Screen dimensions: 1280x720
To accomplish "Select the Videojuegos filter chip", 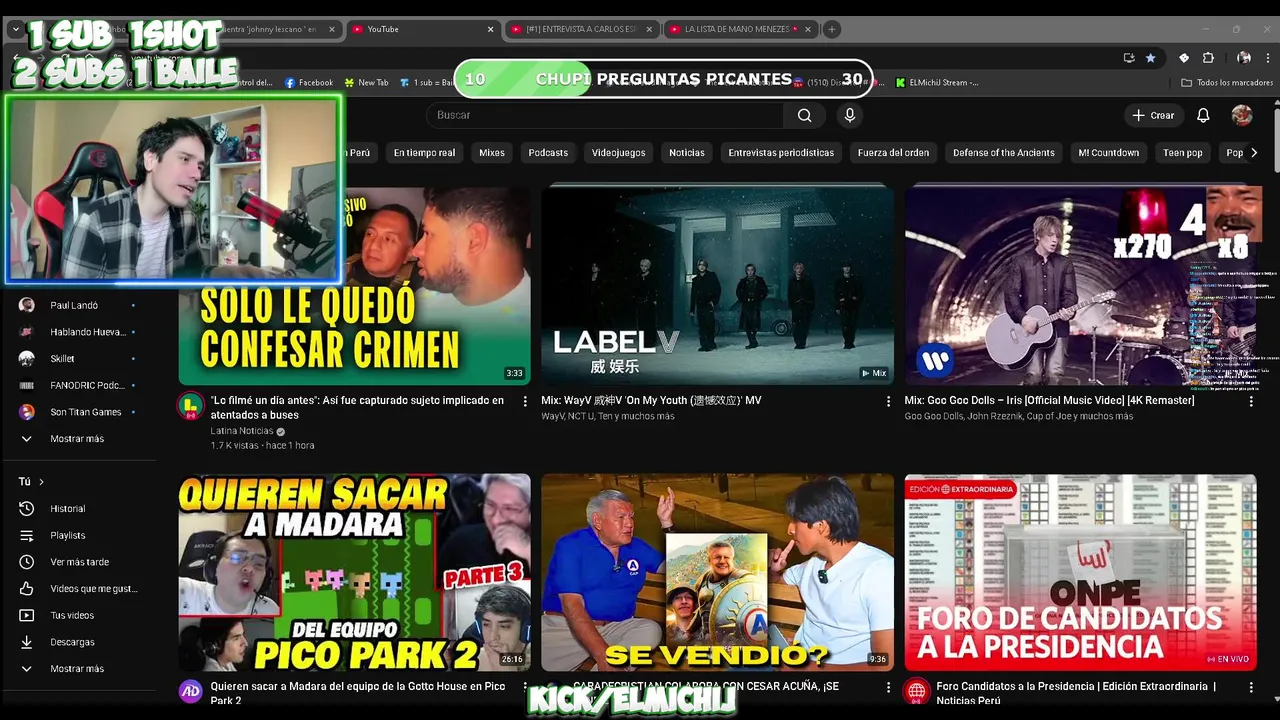I will tap(618, 153).
